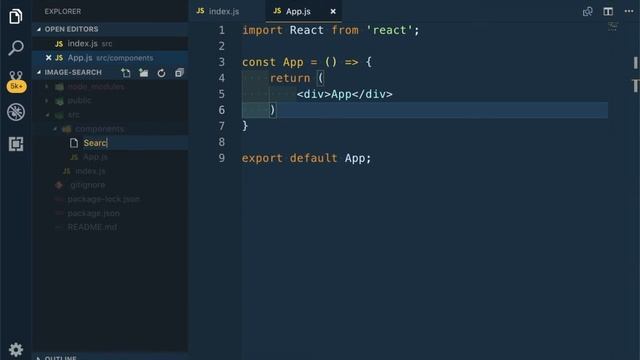
Task: Open the Search view in activity bar
Action: pyautogui.click(x=16, y=48)
